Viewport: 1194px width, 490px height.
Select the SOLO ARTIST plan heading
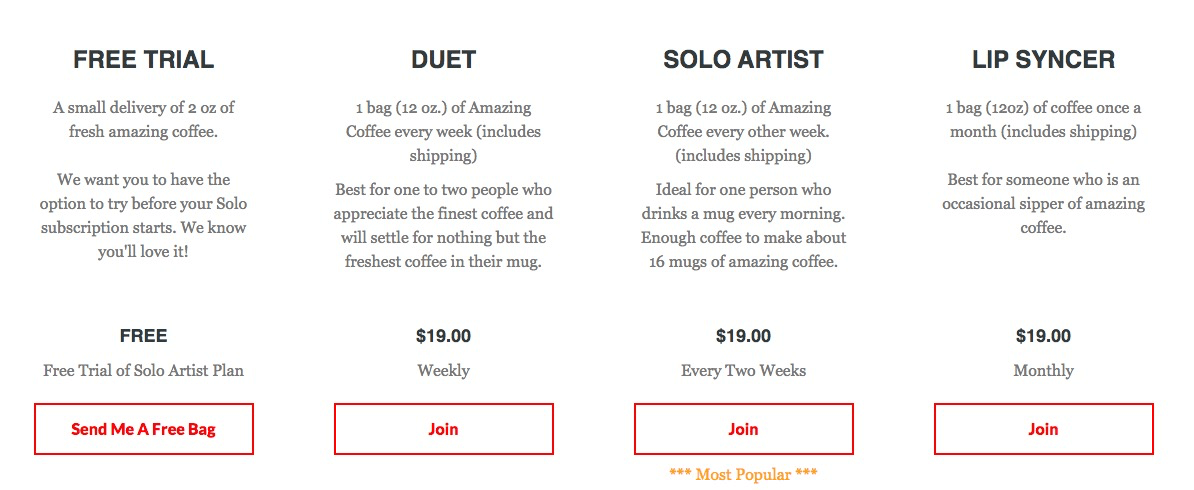[743, 59]
